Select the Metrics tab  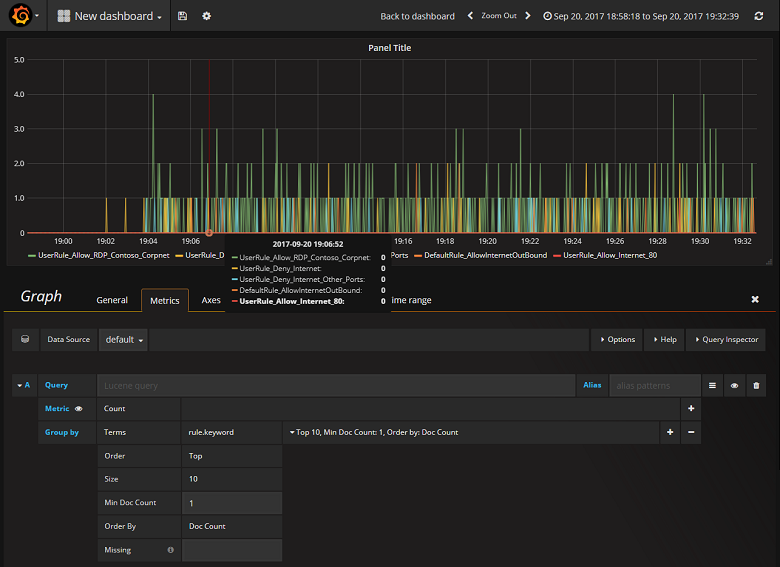(164, 300)
